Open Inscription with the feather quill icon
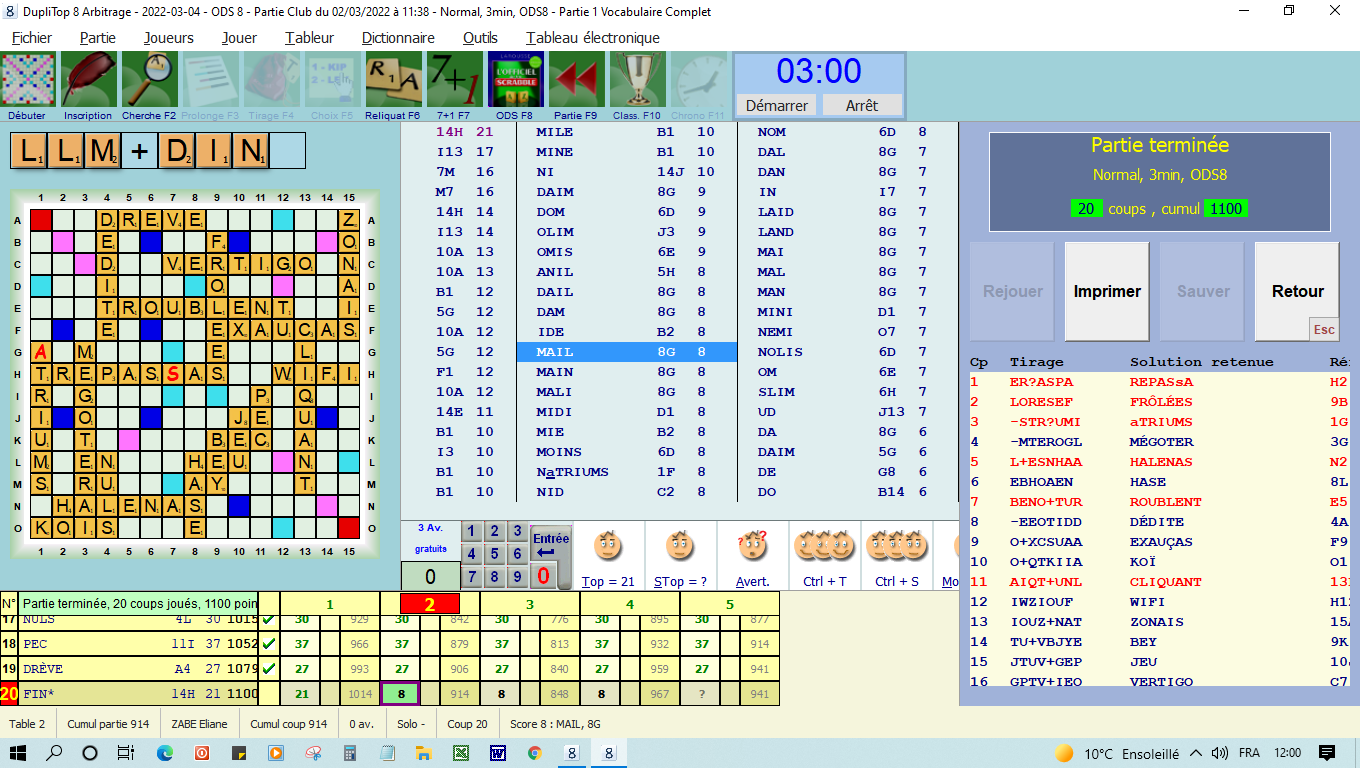Screen dimensions: 1360x768 89,80
